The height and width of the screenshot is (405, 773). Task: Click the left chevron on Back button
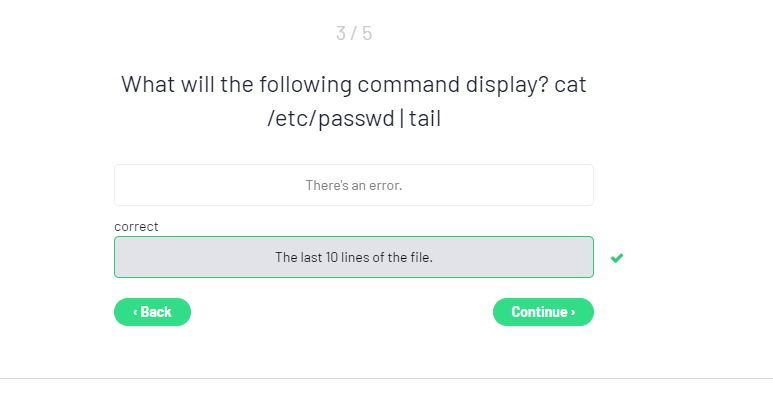click(135, 312)
